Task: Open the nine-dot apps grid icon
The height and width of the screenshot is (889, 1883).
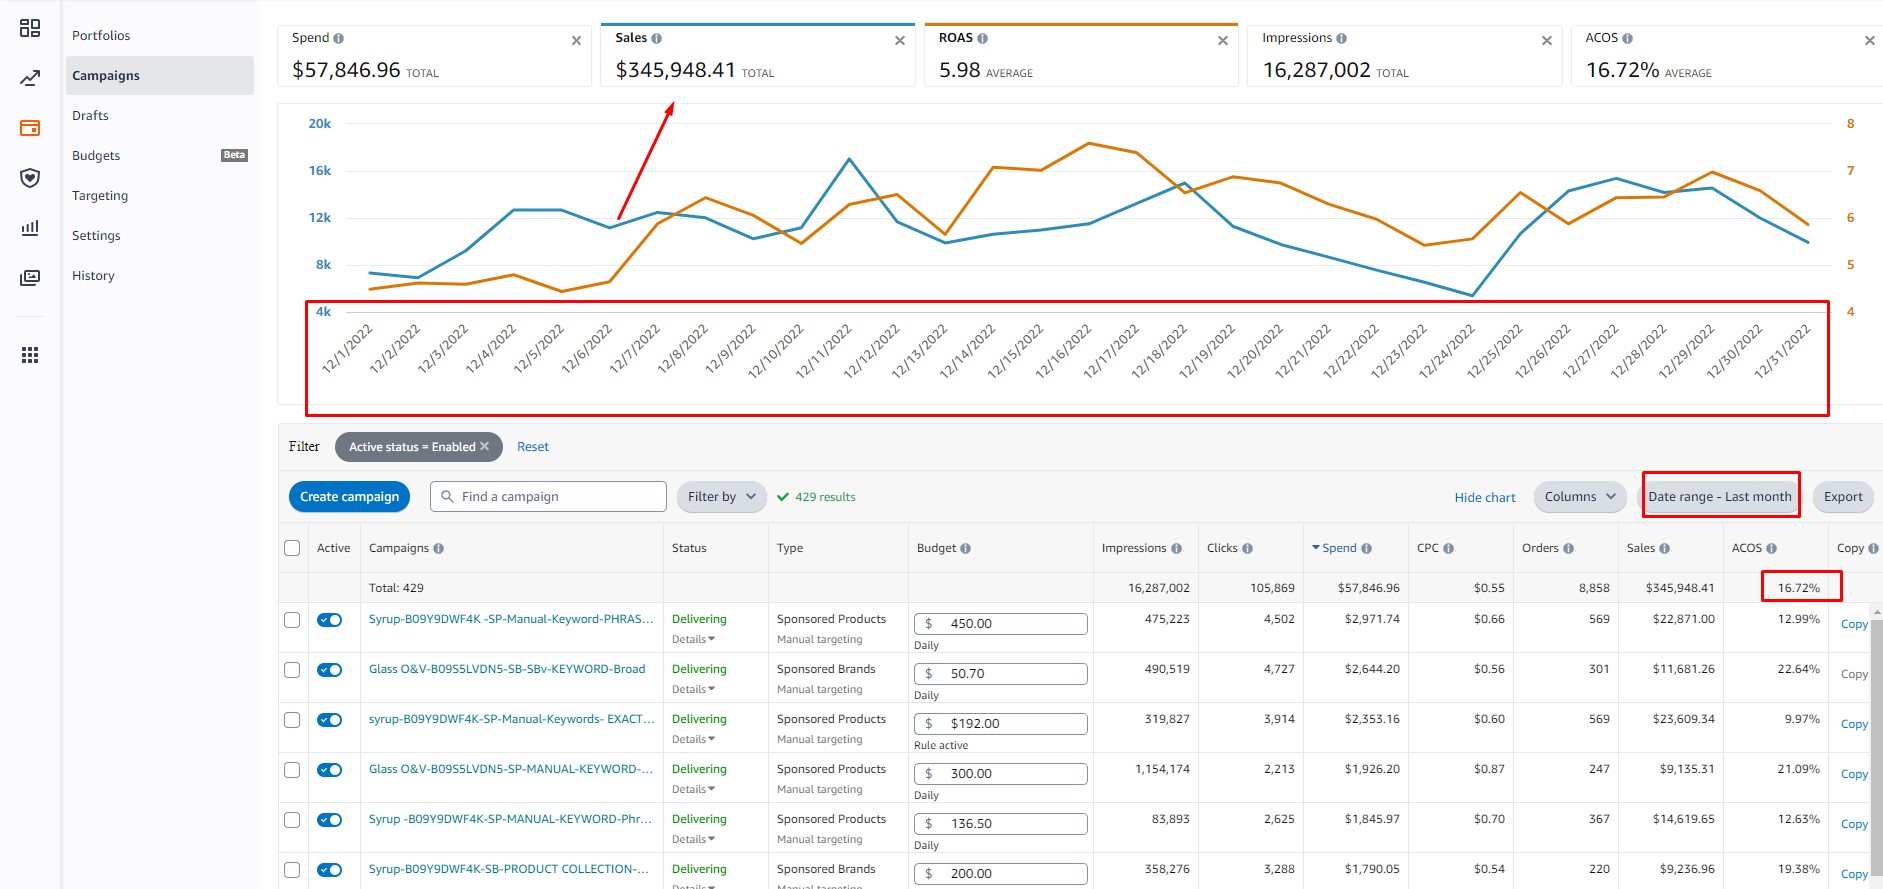Action: point(30,355)
